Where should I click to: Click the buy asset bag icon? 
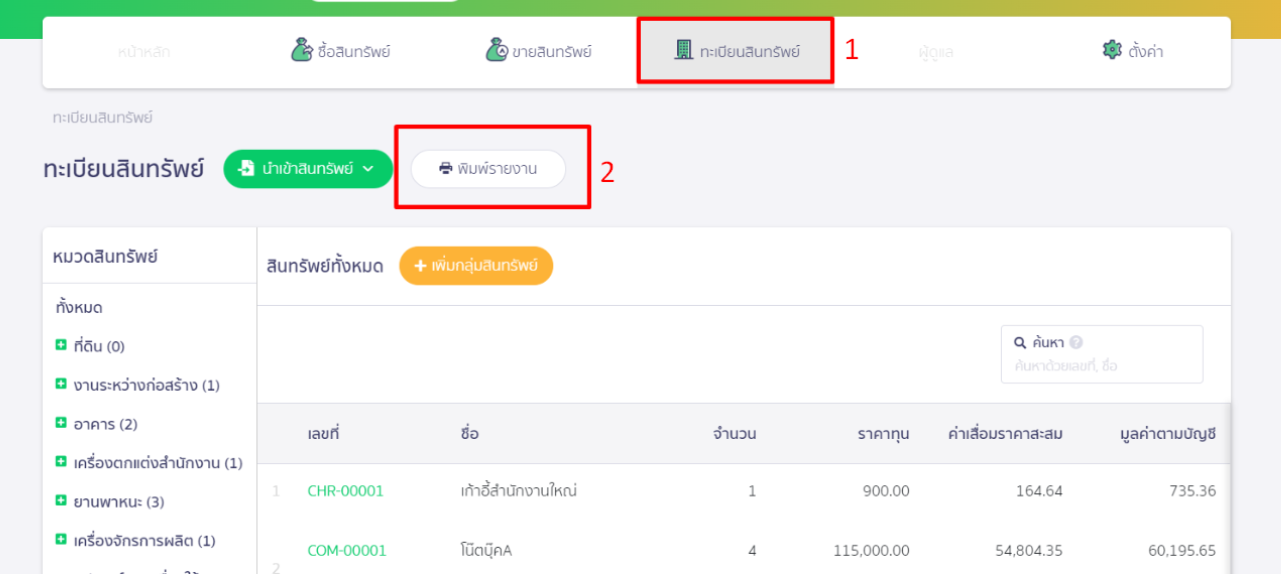point(302,49)
